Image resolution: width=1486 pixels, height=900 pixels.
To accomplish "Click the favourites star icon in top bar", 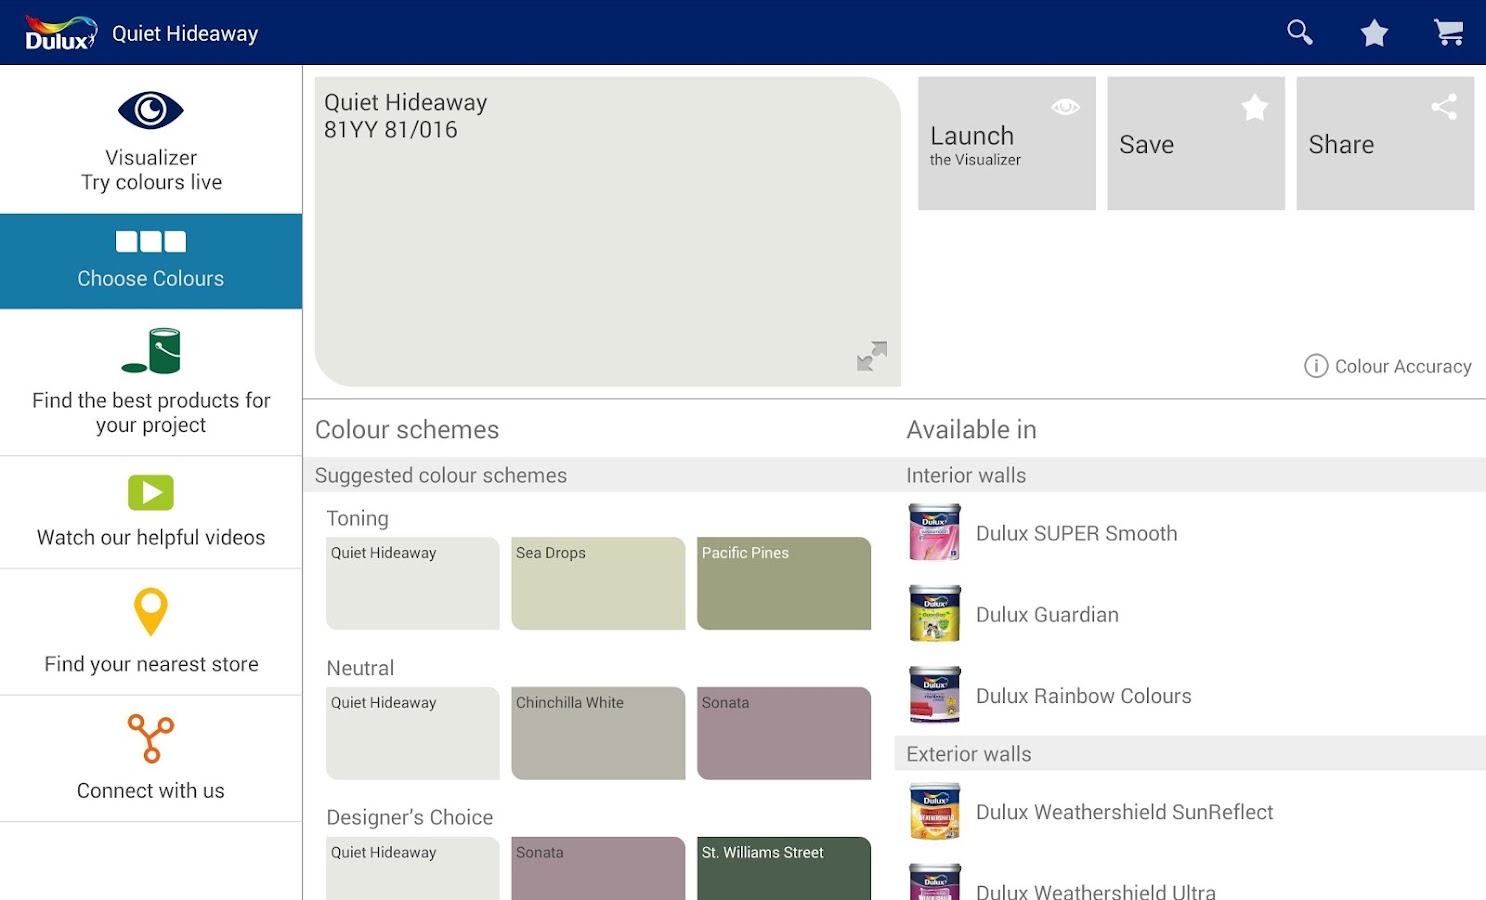I will [x=1373, y=31].
